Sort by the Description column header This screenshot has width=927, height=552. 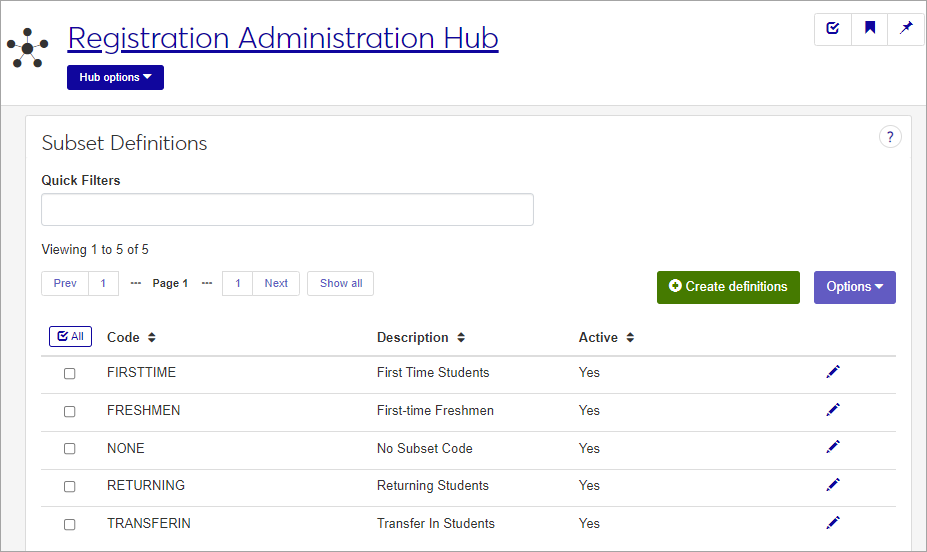pos(420,338)
